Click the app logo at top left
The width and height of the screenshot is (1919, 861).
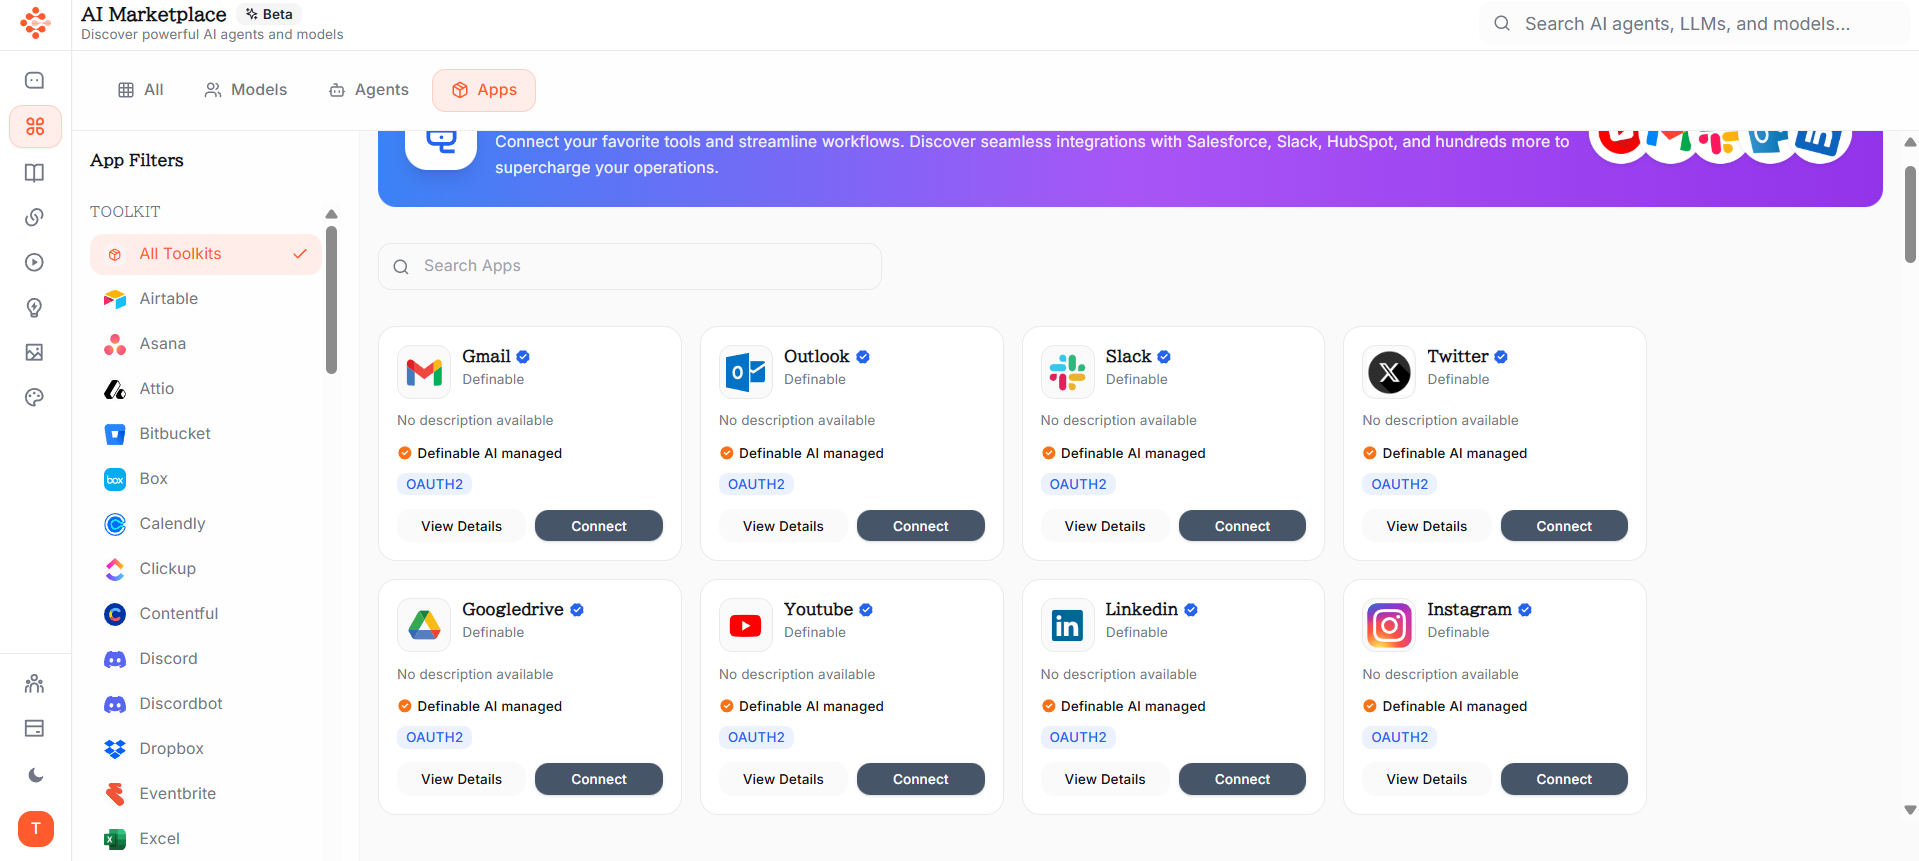[x=35, y=22]
